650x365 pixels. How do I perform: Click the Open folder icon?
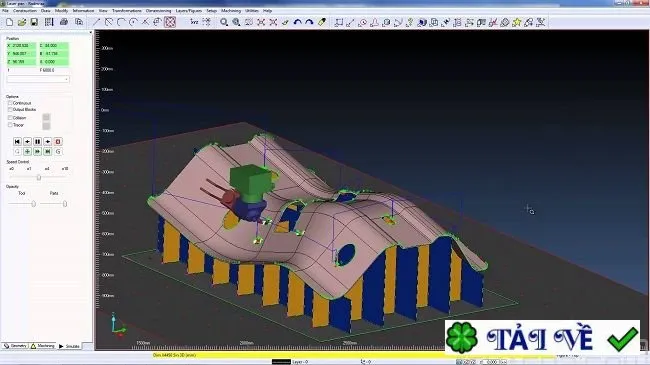click(22, 22)
